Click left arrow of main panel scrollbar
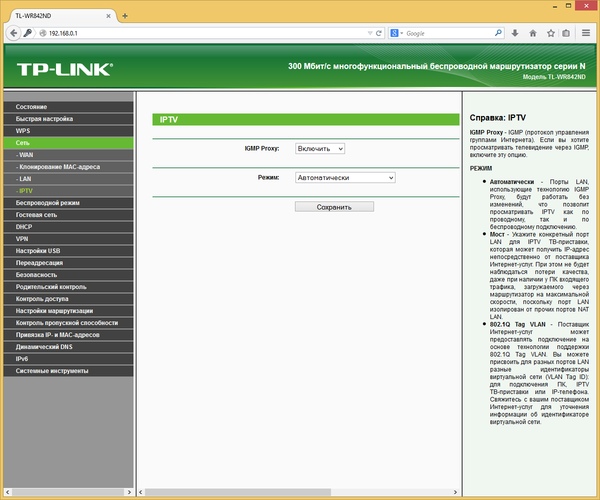Image resolution: width=600 pixels, height=500 pixels. 141,492
